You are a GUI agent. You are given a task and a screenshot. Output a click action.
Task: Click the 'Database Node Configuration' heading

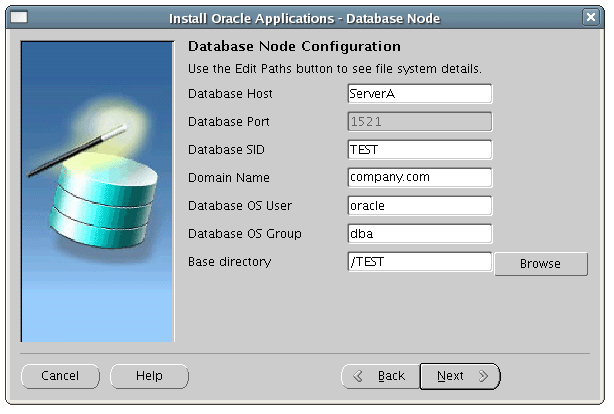tap(294, 47)
